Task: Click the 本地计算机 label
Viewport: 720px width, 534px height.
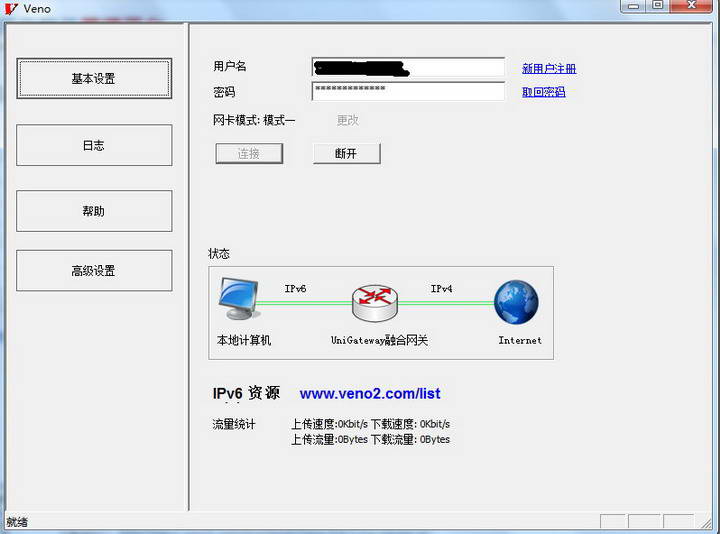Action: [x=244, y=340]
